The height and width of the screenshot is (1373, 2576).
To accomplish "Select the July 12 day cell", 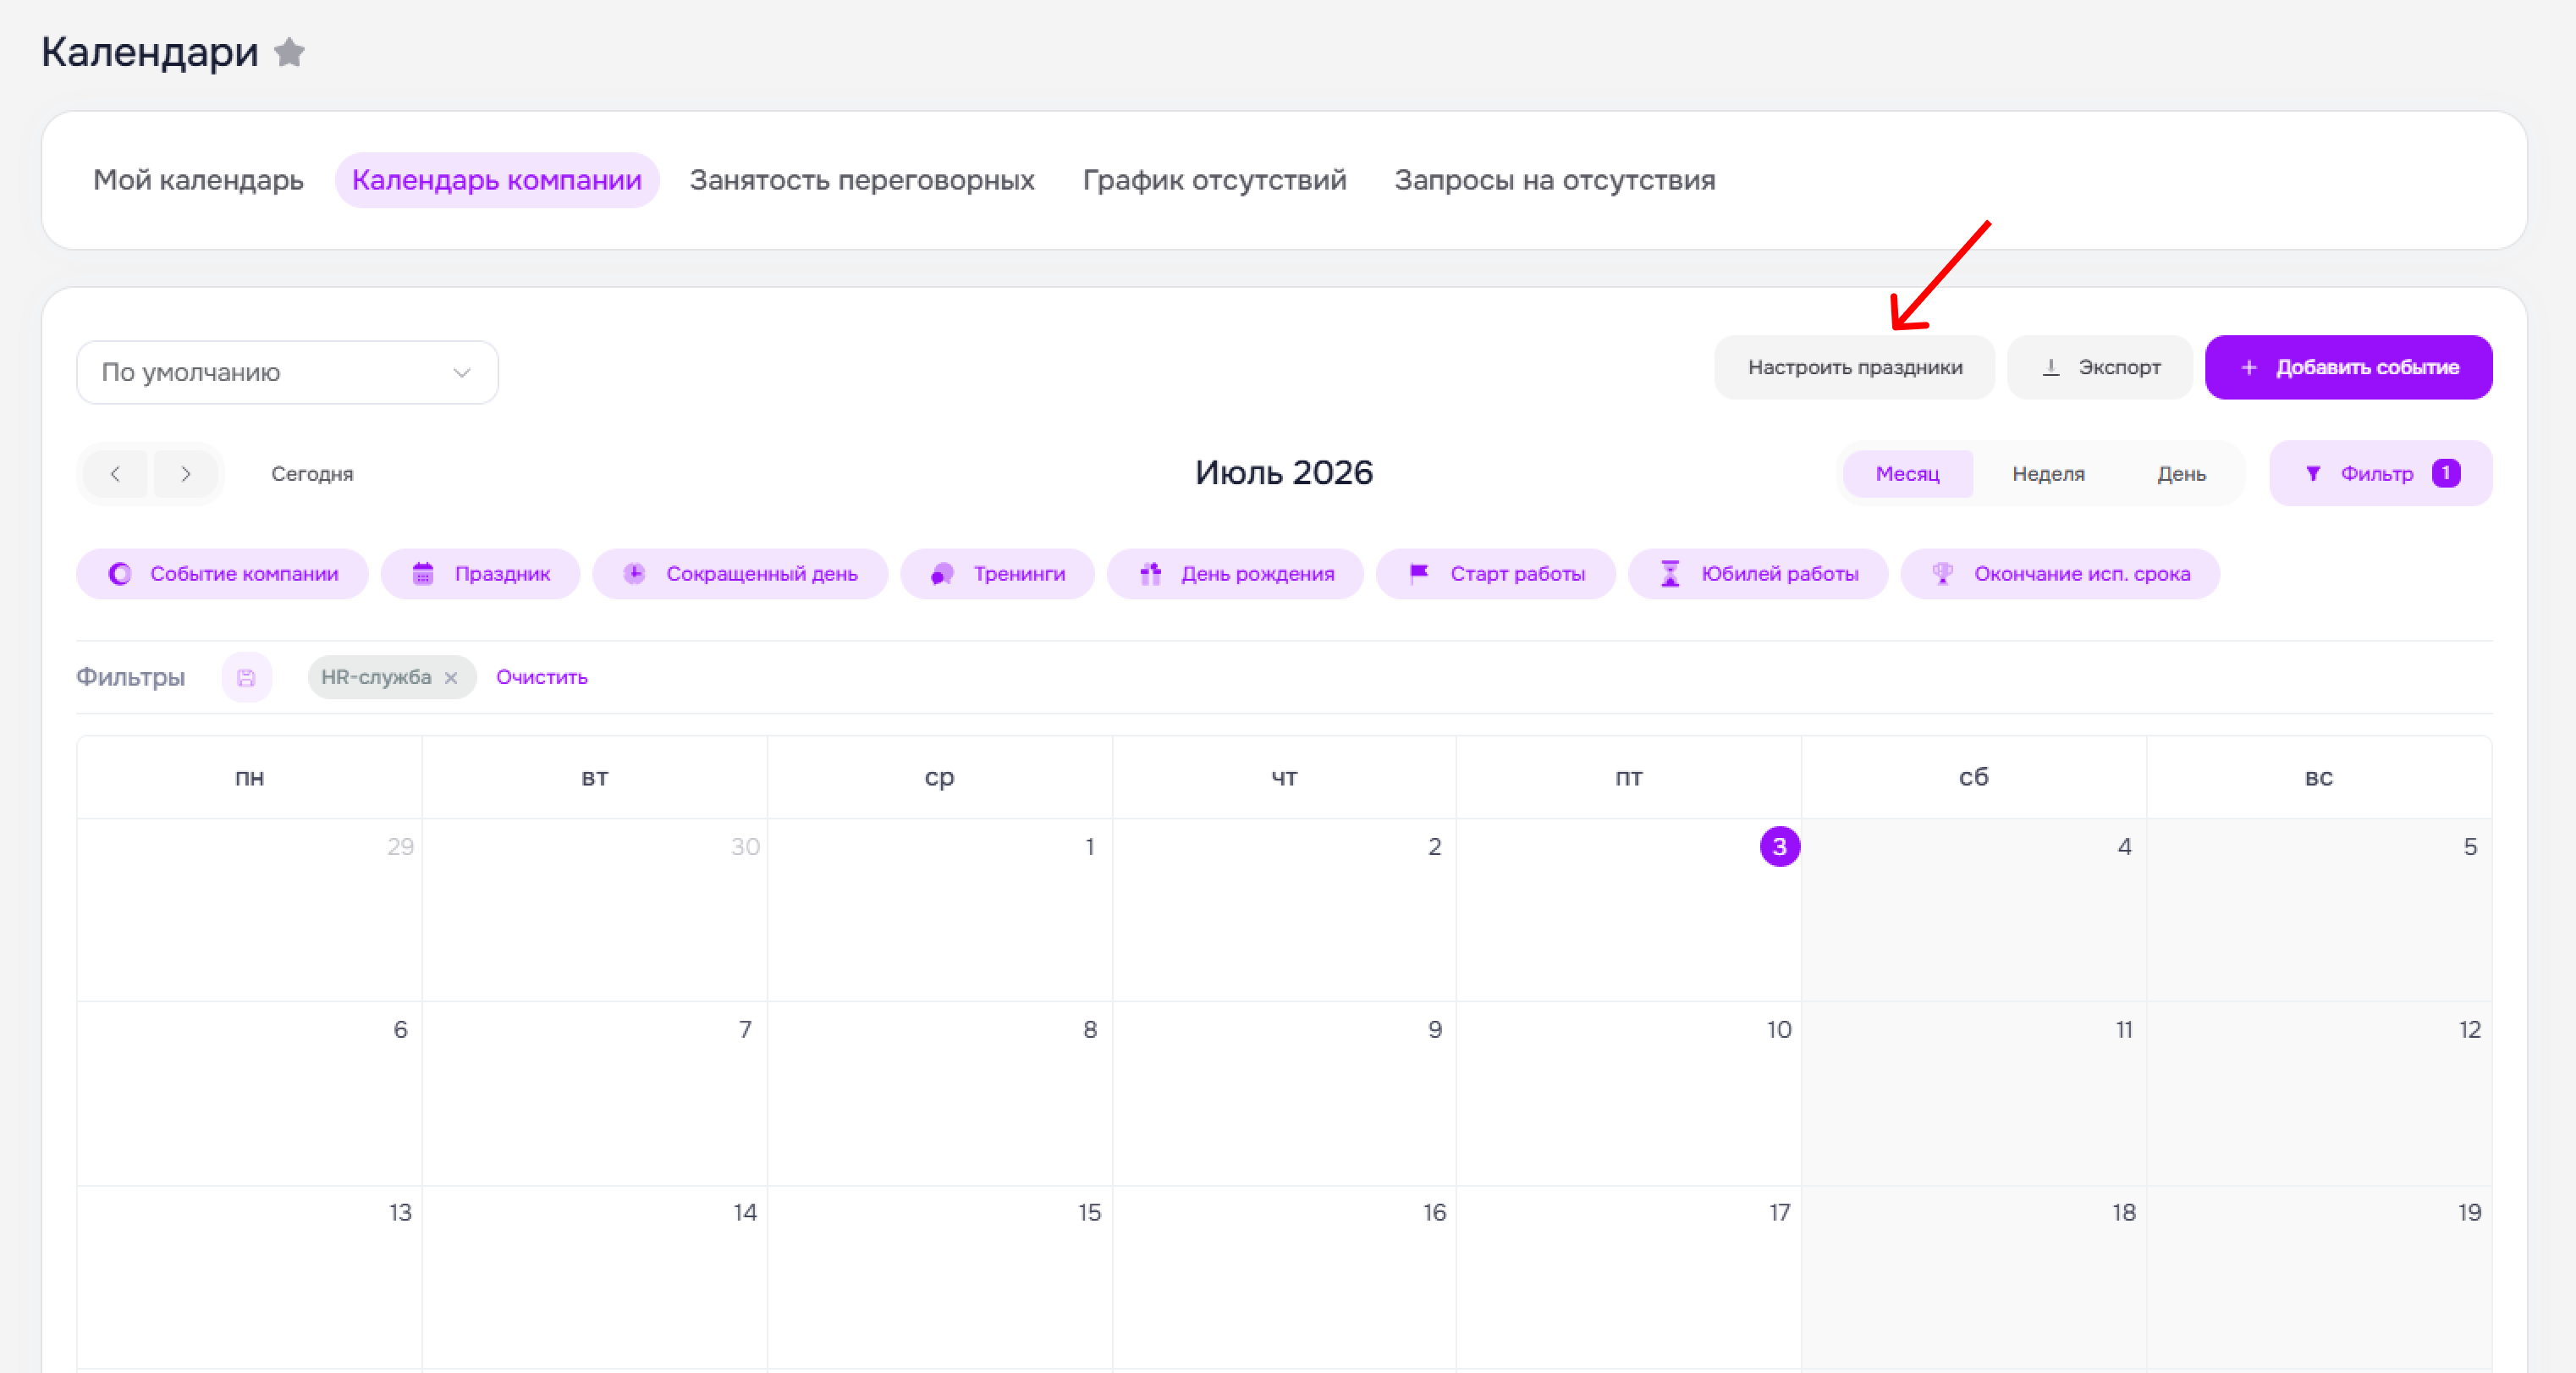I will [2319, 1094].
